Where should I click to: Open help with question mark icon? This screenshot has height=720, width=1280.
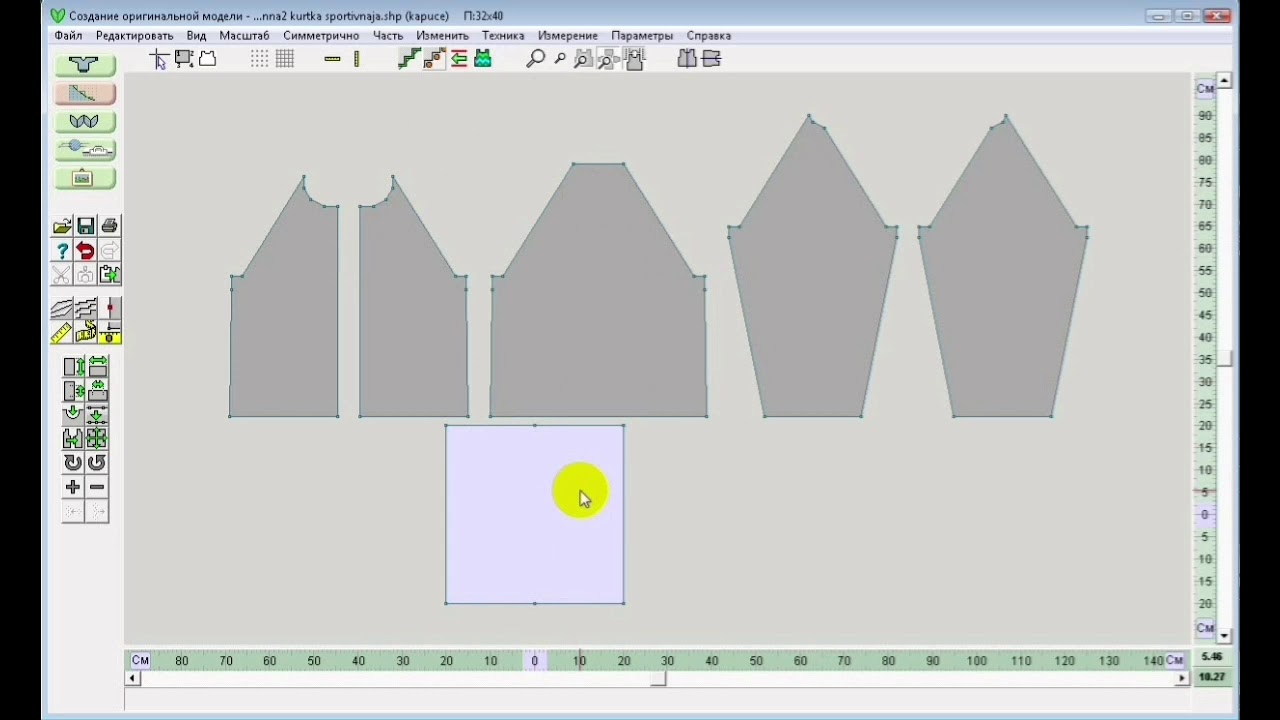62,251
